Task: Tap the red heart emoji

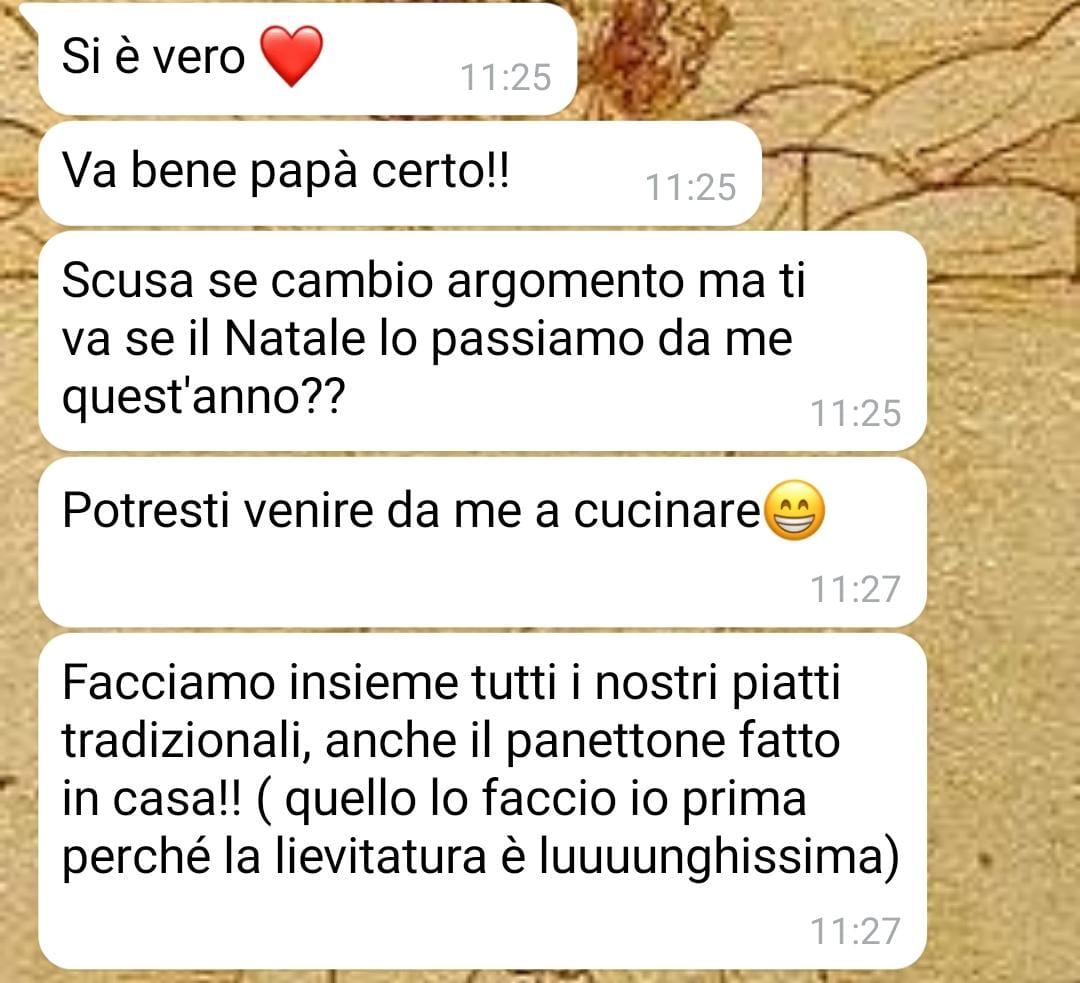Action: click(292, 56)
